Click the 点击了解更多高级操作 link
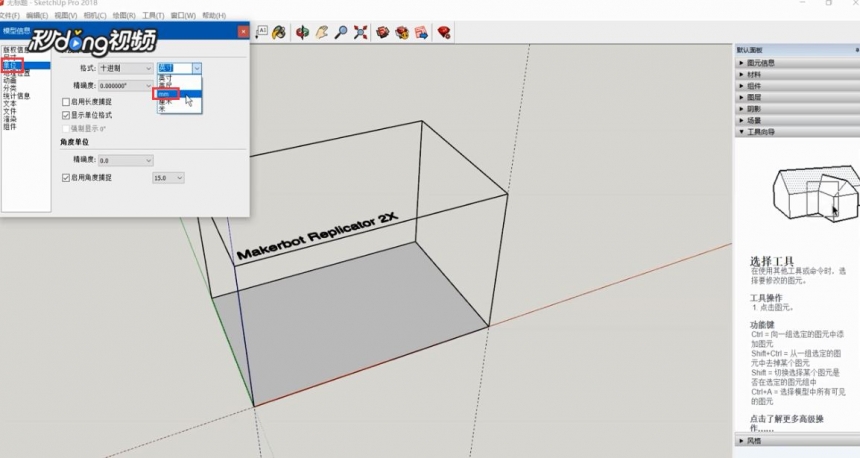The image size is (860, 458). pyautogui.click(x=787, y=423)
